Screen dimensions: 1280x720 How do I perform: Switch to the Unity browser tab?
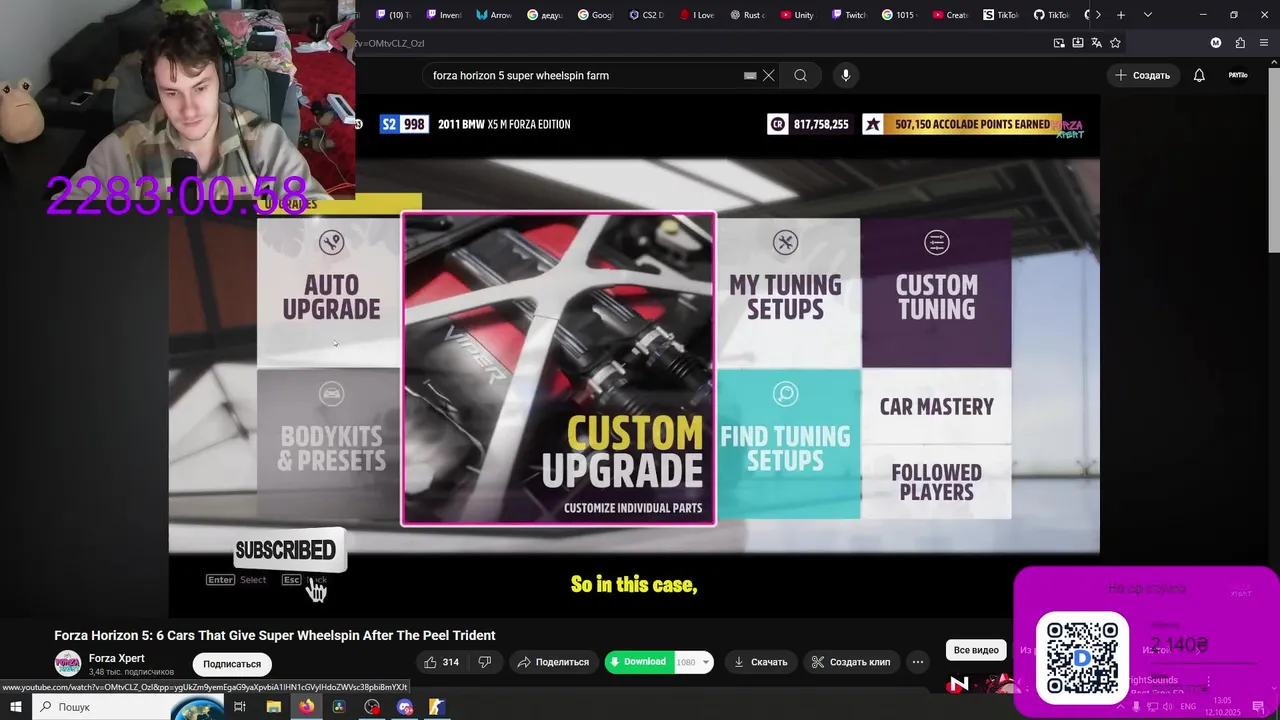click(797, 15)
